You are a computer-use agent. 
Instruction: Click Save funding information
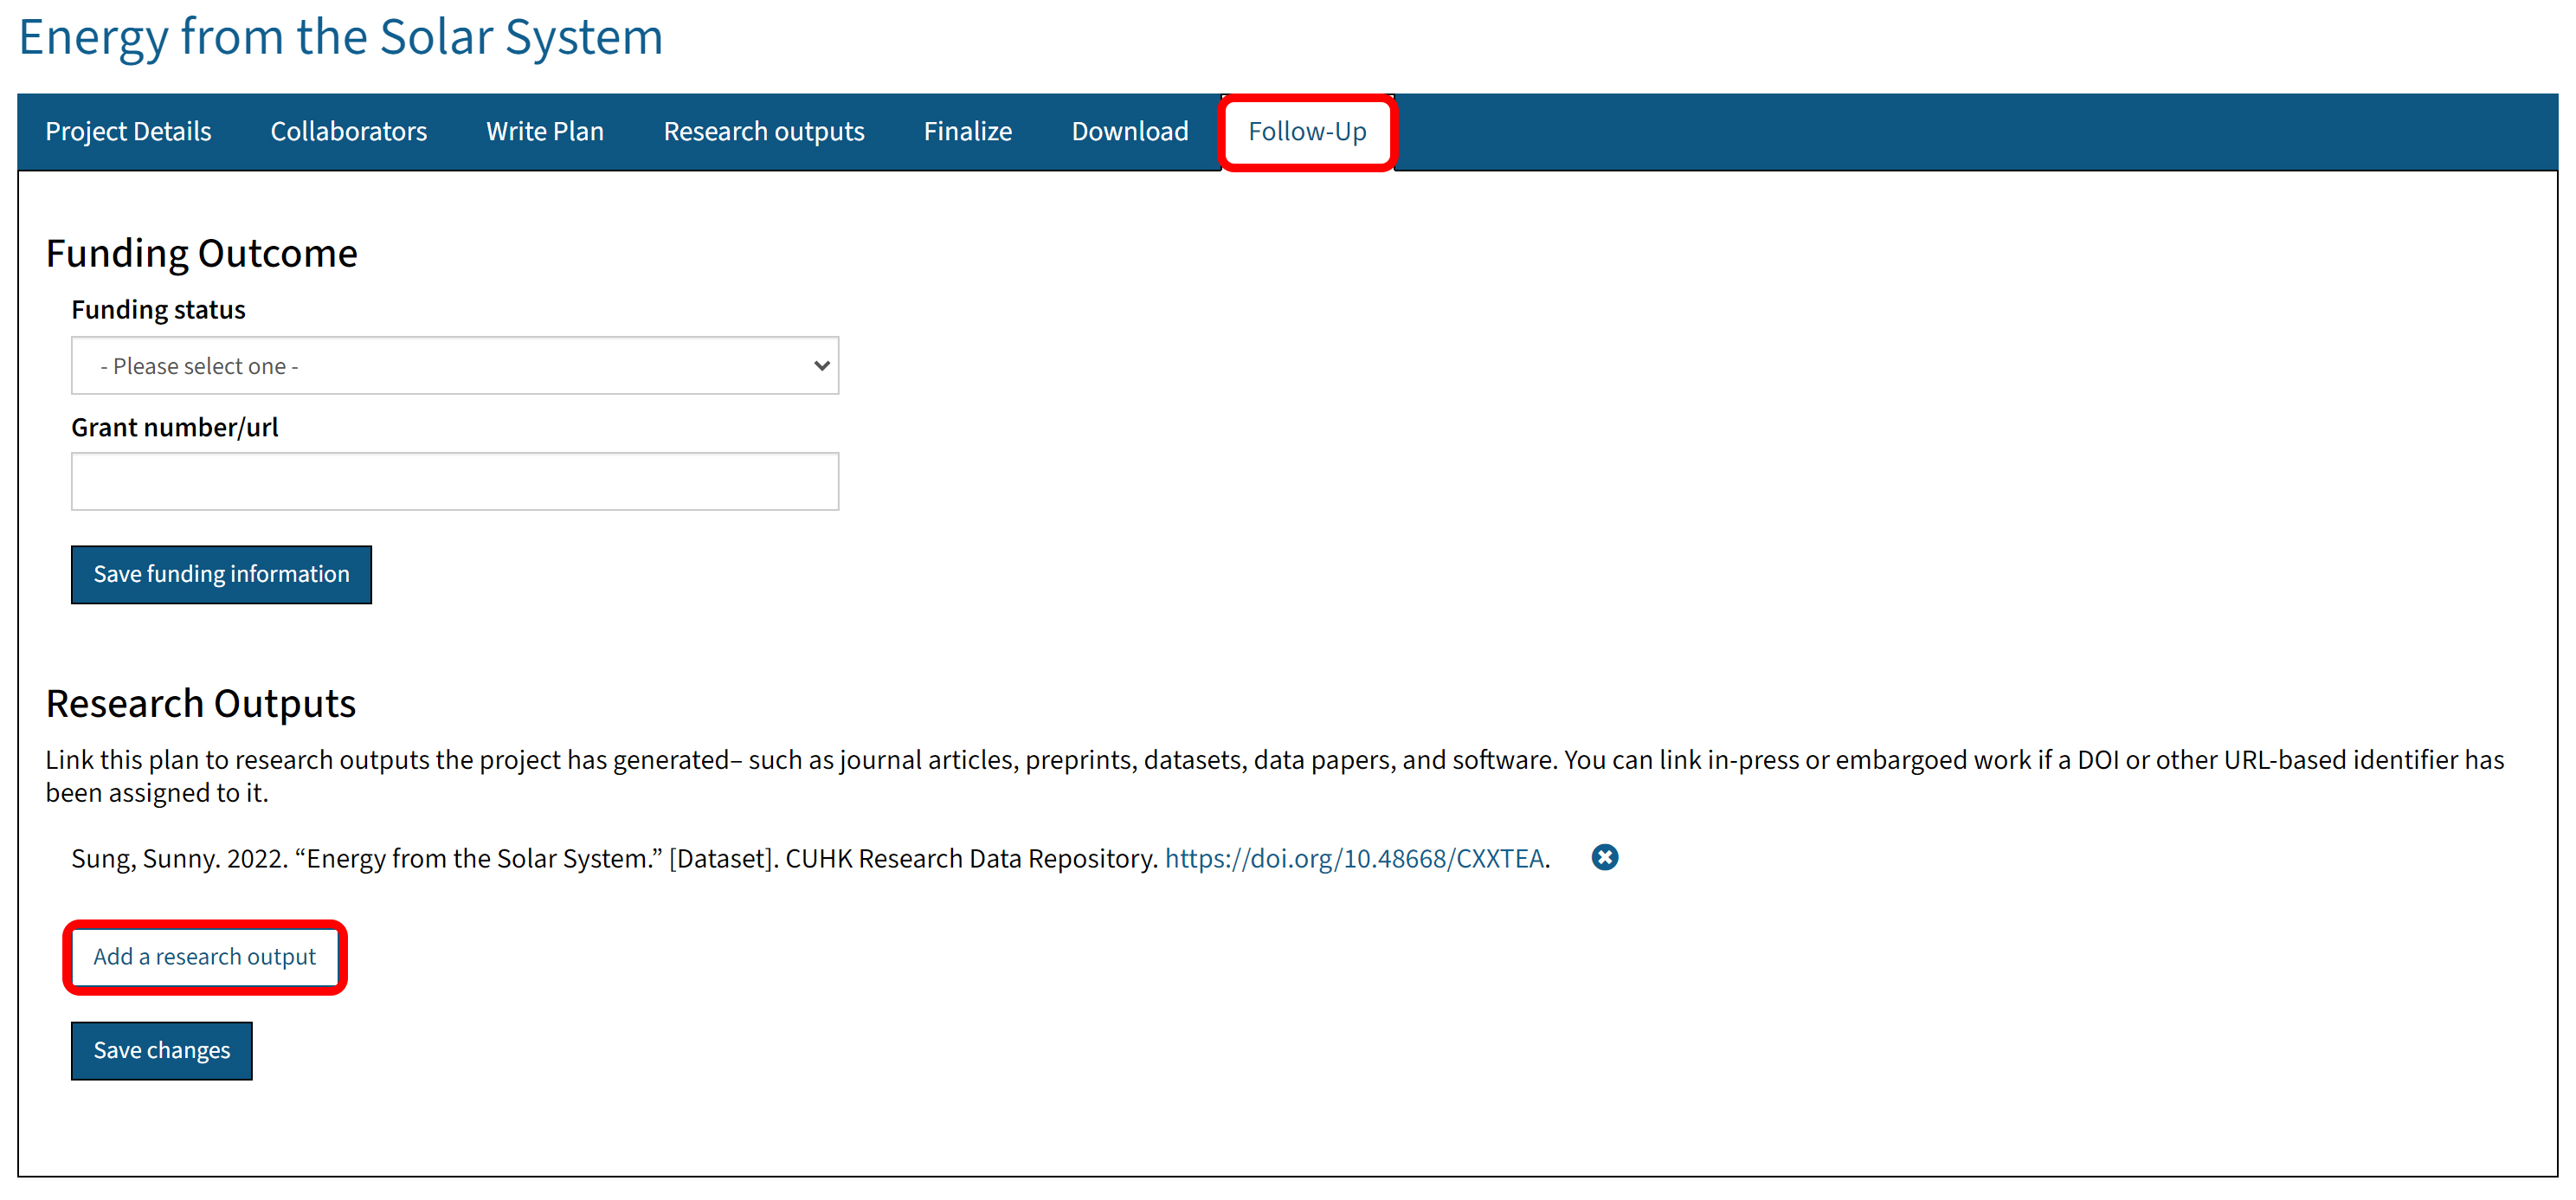[221, 574]
